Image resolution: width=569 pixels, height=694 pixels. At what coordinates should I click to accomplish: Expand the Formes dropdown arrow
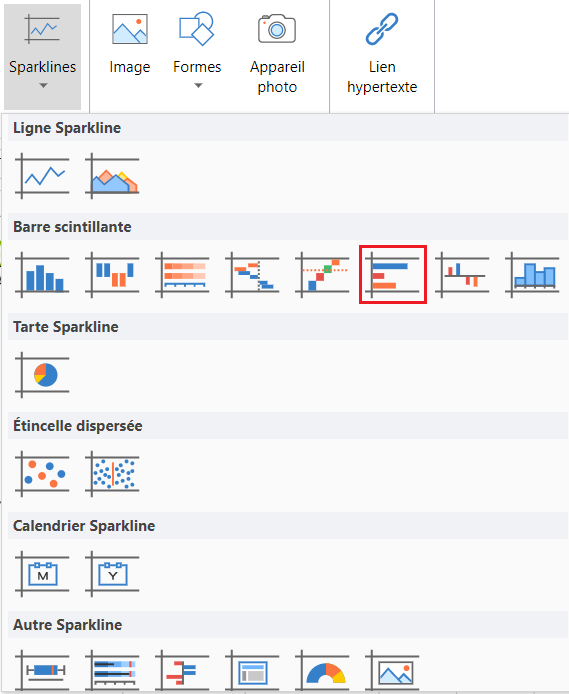[198, 86]
